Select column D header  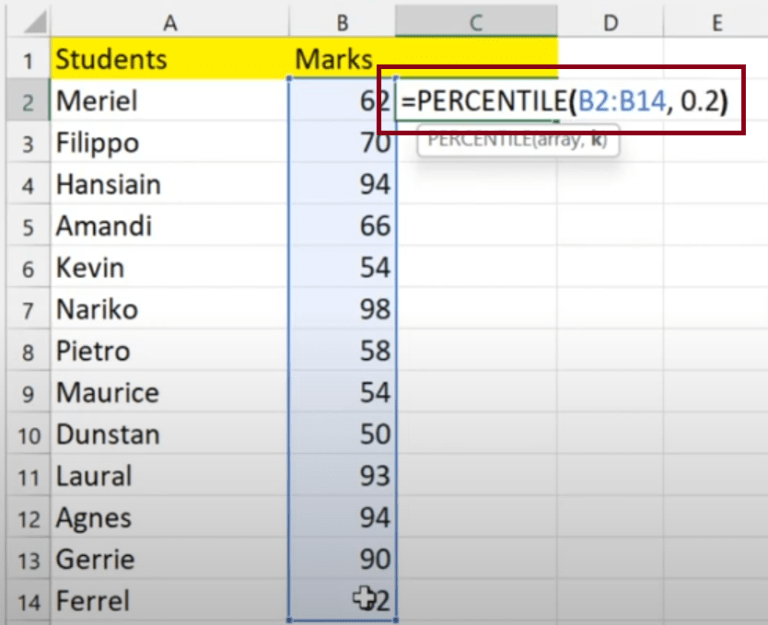pos(610,22)
